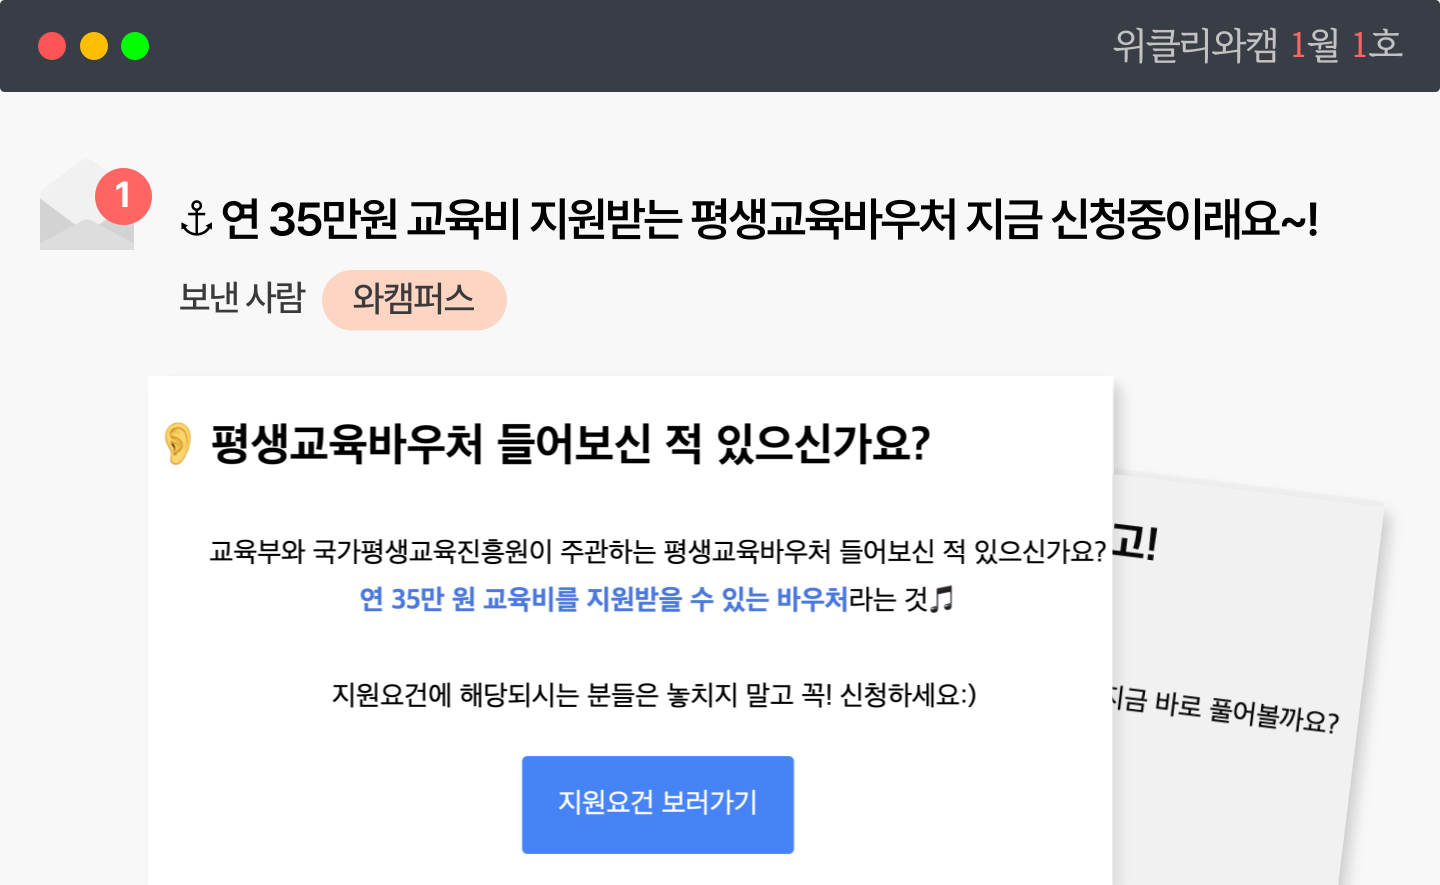Click the yellow minimize window dot
This screenshot has height=885, width=1440.
[94, 46]
